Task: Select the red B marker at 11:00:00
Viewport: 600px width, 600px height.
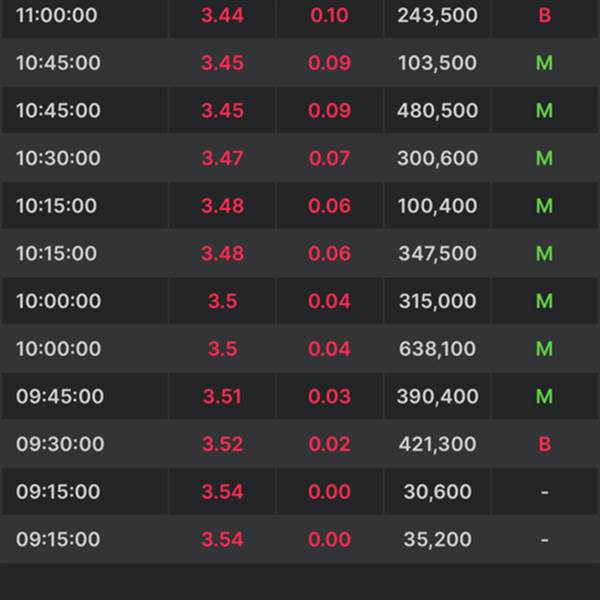Action: coord(544,16)
